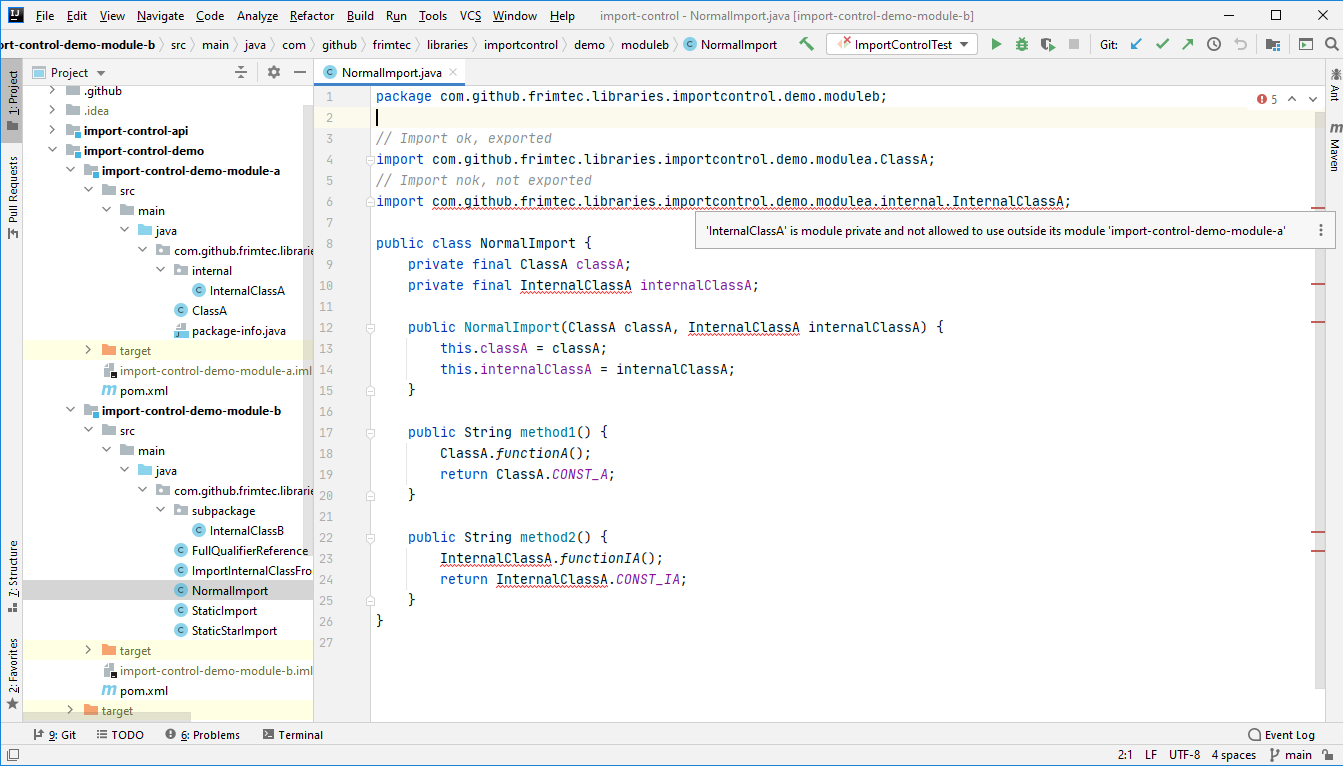Open the 6: Problems tool window
The image size is (1343, 766).
(x=202, y=735)
